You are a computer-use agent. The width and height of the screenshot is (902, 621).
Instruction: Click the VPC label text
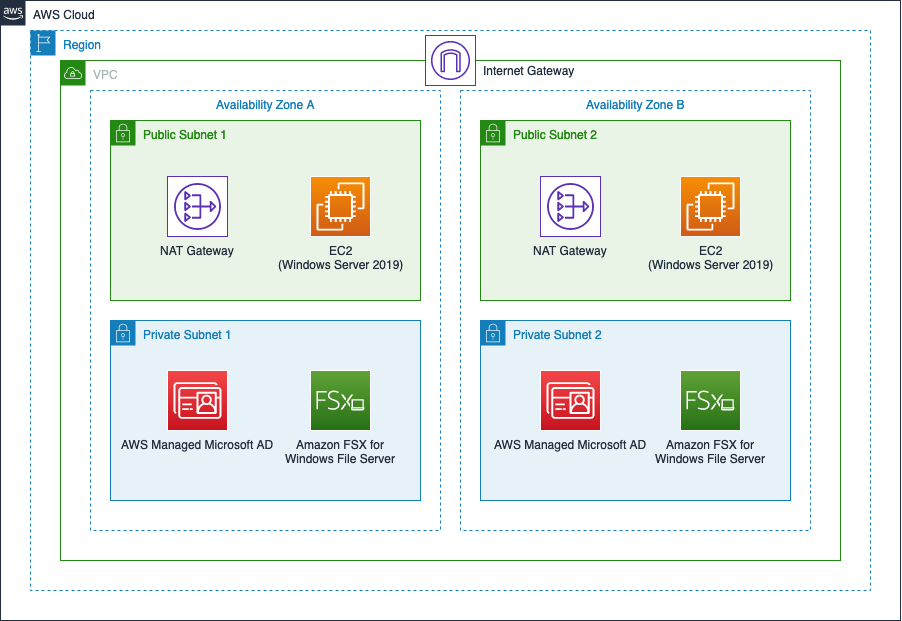[x=106, y=74]
